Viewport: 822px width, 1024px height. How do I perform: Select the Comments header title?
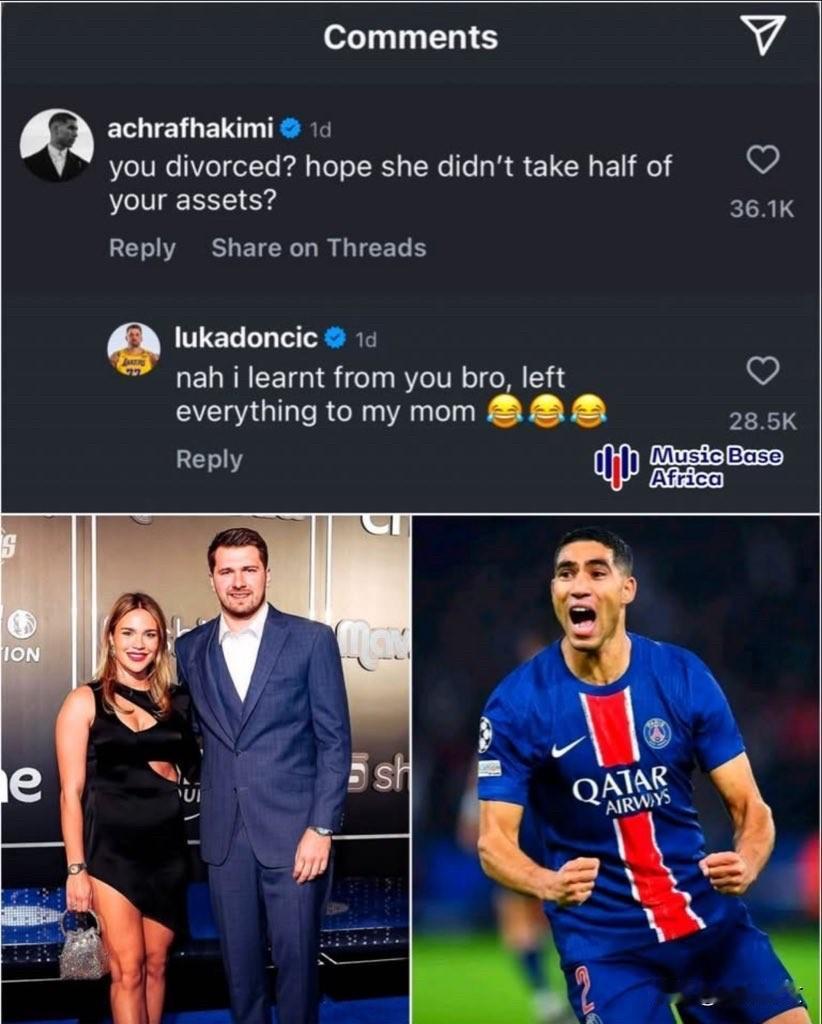(411, 37)
